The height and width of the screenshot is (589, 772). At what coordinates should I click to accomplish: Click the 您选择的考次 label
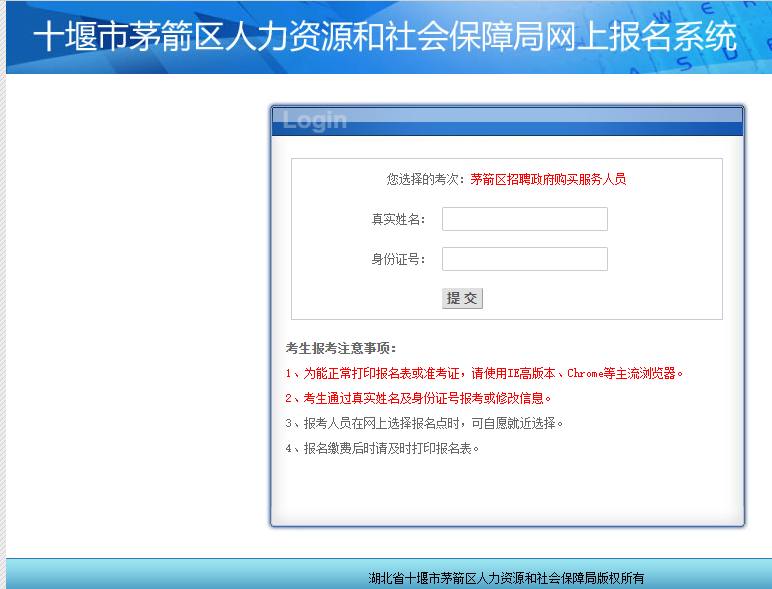pyautogui.click(x=425, y=179)
